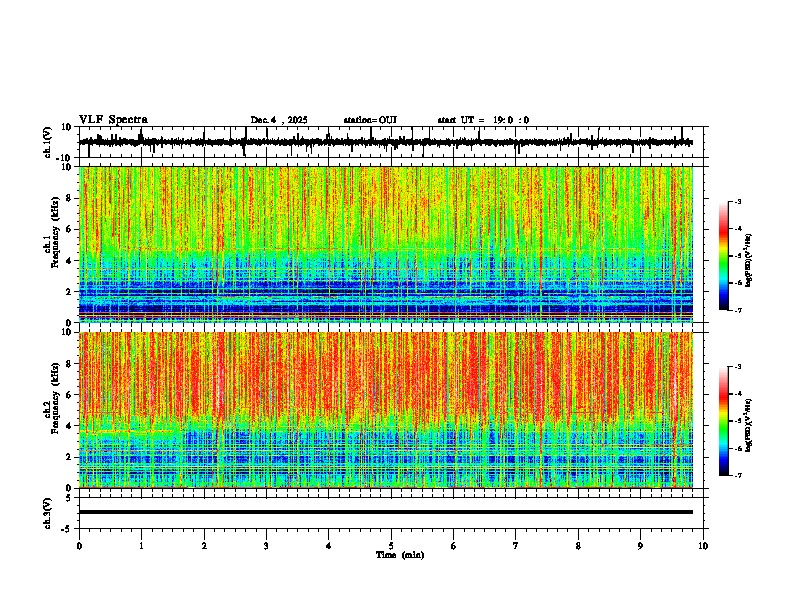Click the "-3" label on ch.1 colorbar
This screenshot has width=792, height=612.
[x=737, y=202]
